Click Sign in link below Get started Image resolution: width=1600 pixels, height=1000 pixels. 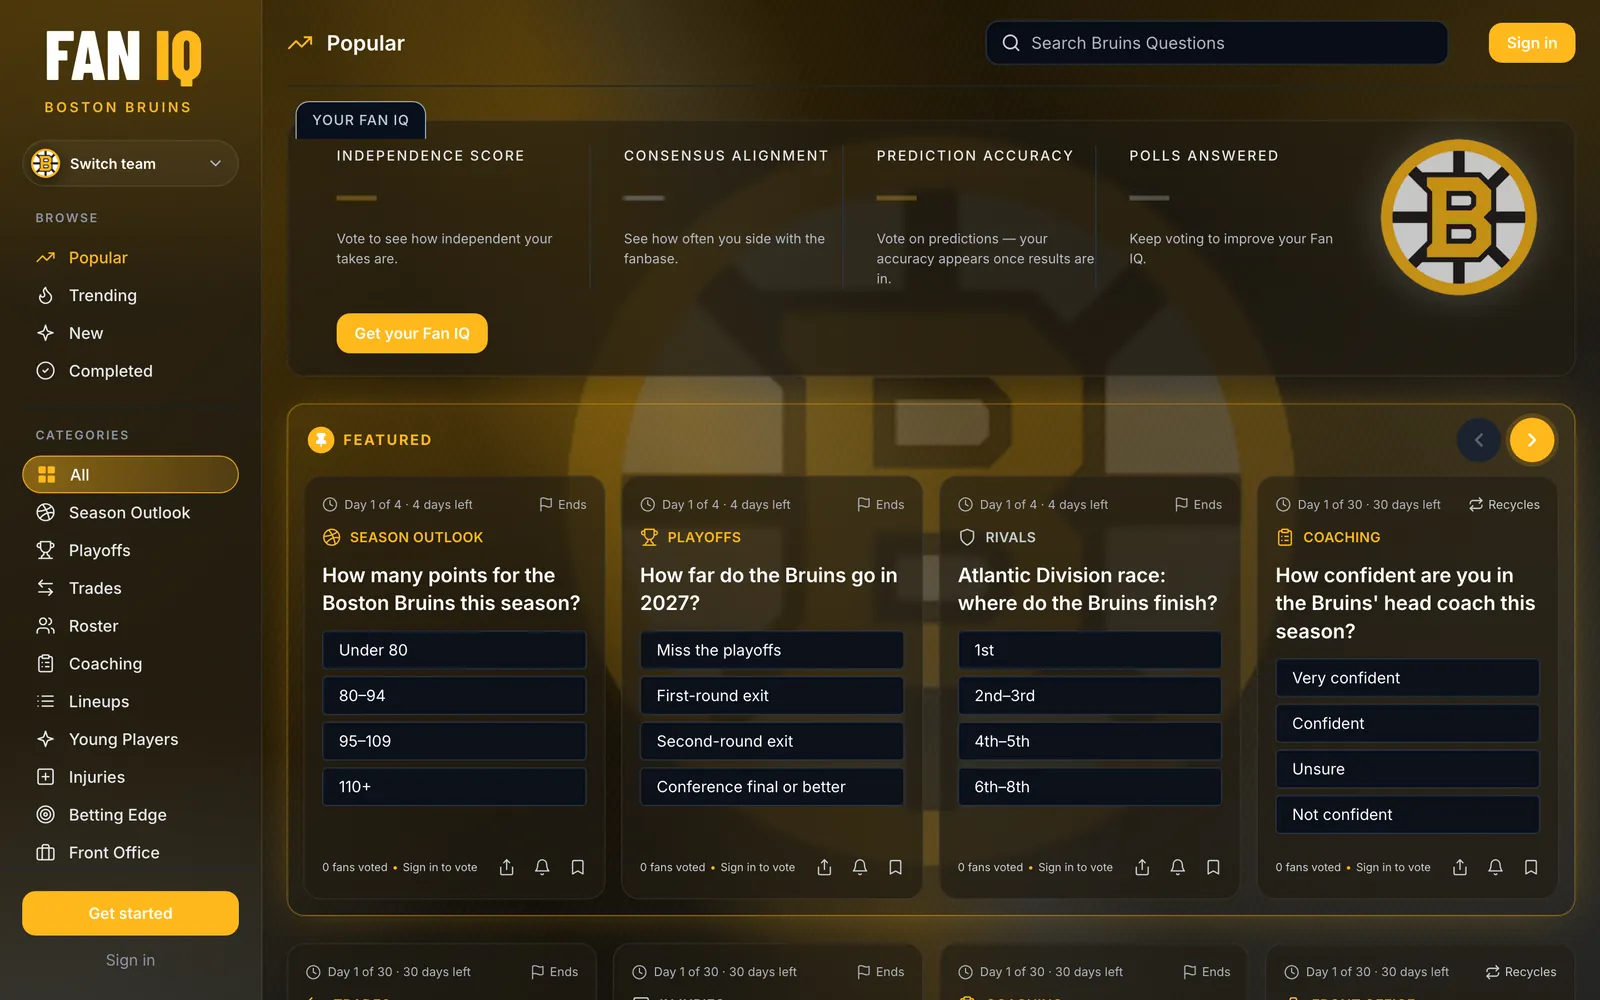pyautogui.click(x=130, y=960)
